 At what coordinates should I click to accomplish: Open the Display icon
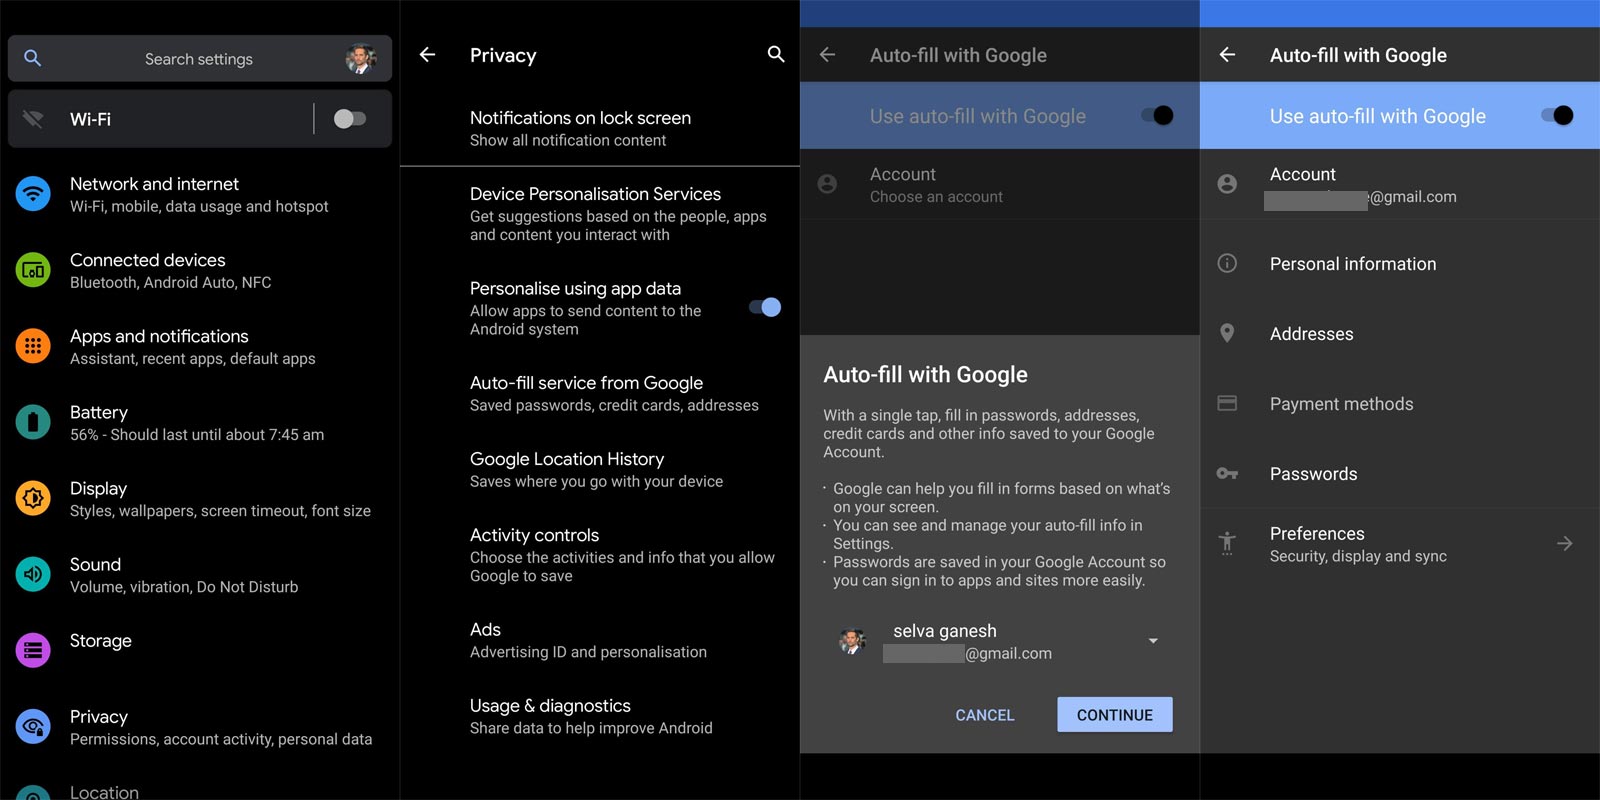(x=33, y=498)
